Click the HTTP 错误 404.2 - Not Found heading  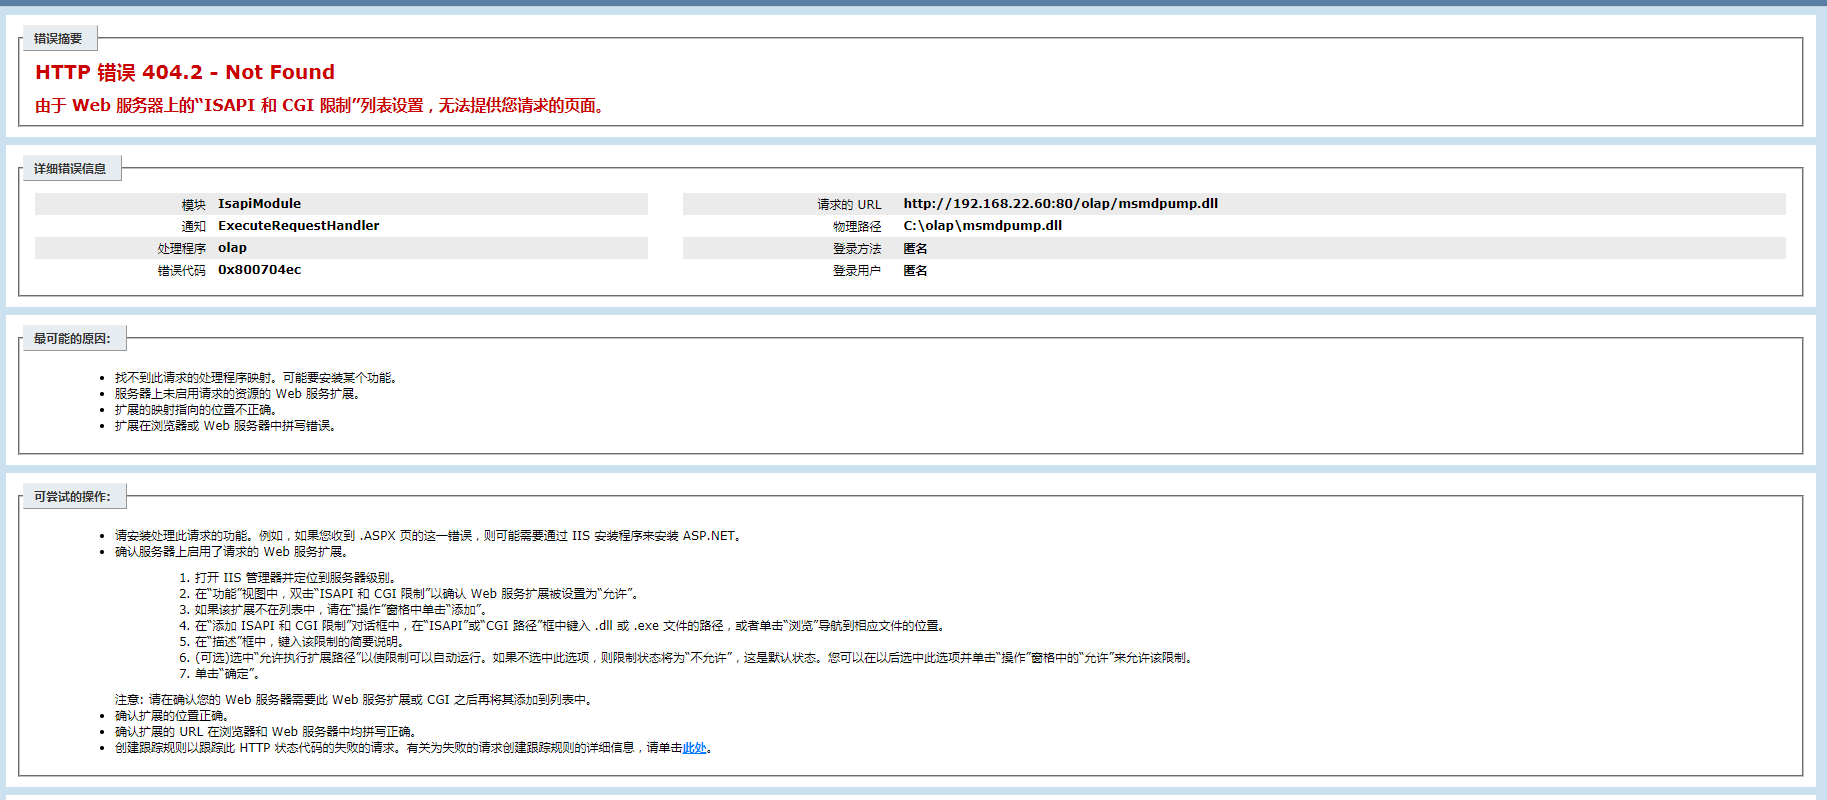[185, 72]
